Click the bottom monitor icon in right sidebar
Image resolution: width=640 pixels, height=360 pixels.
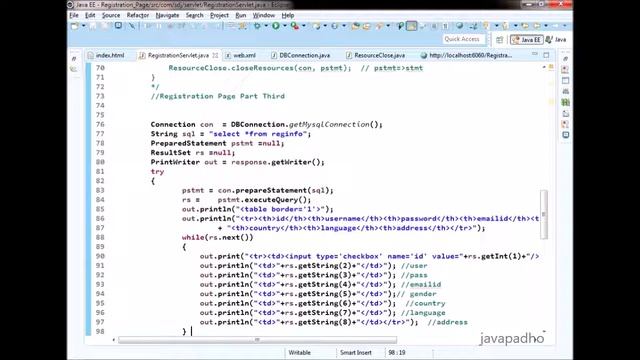tap(565, 135)
